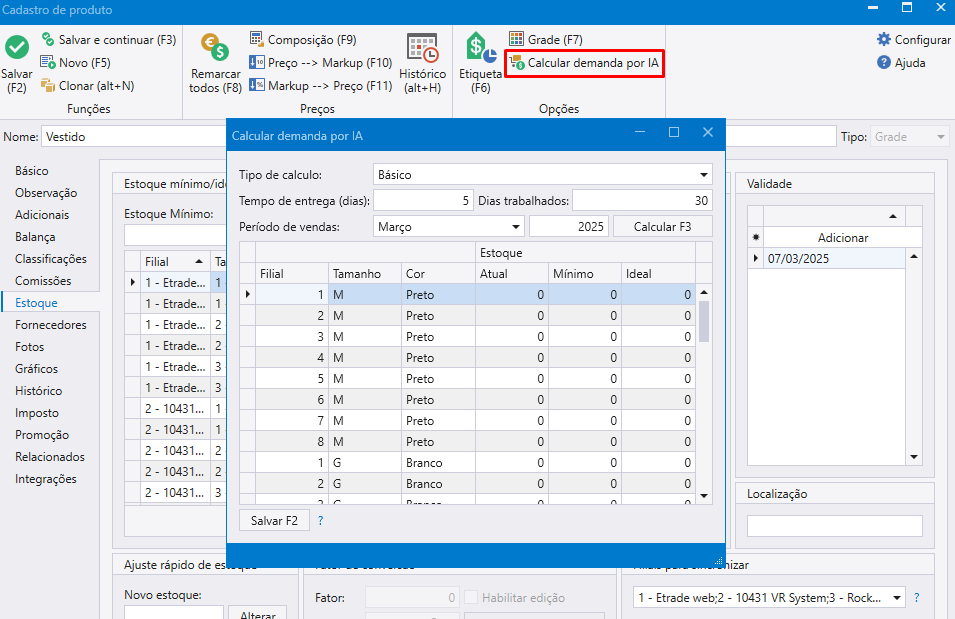Click Mínimo column header
955x619 pixels.
click(585, 274)
